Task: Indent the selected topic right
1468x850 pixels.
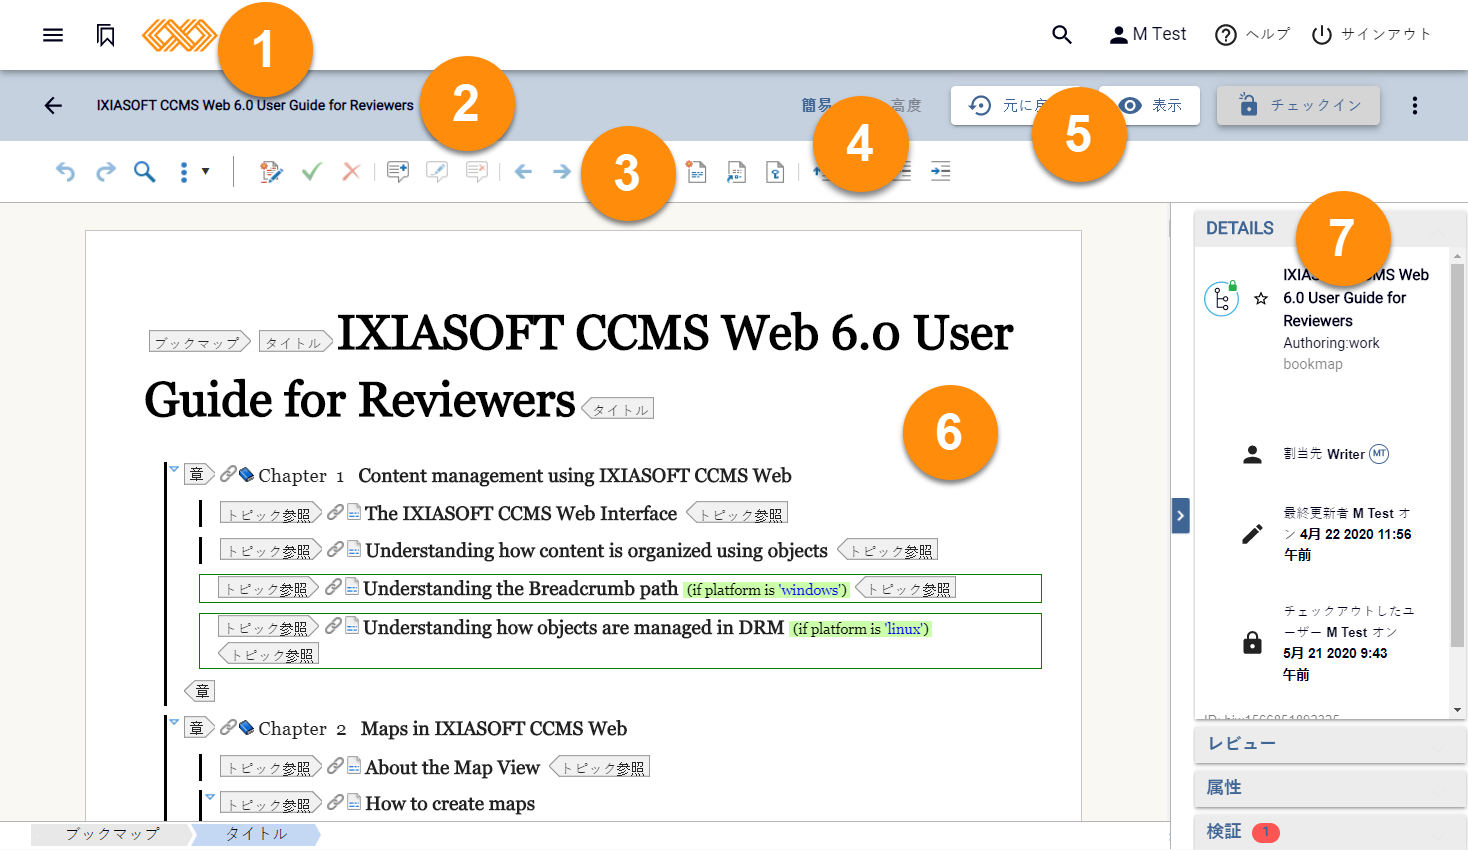Action: 940,172
